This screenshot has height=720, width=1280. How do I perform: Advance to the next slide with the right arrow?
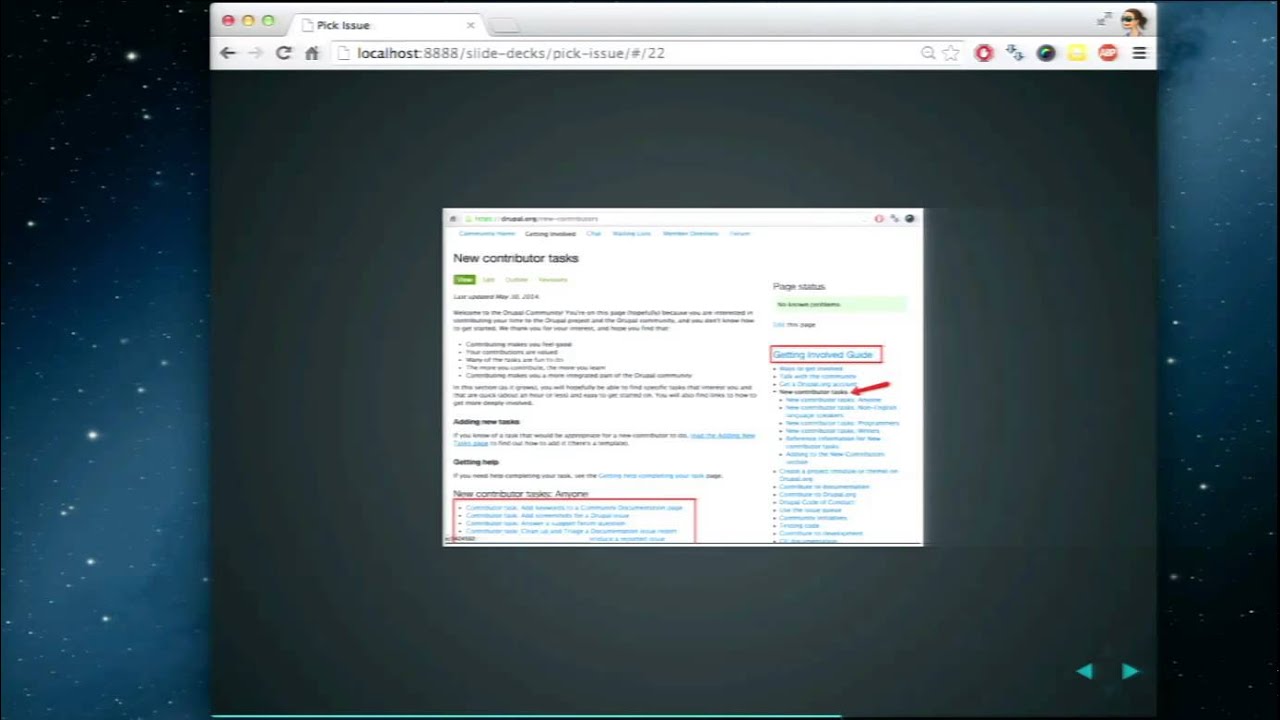(1130, 671)
